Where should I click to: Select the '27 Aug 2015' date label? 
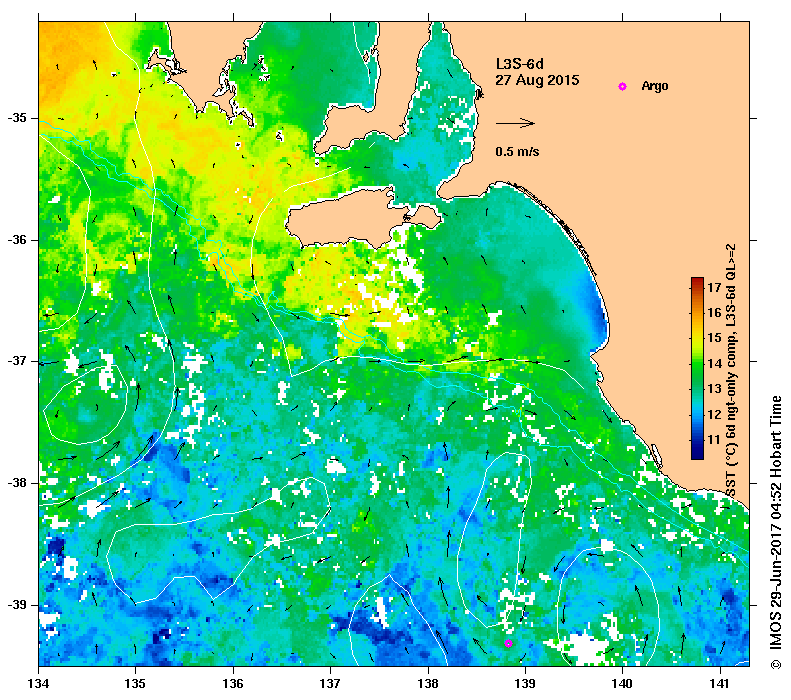[x=537, y=80]
